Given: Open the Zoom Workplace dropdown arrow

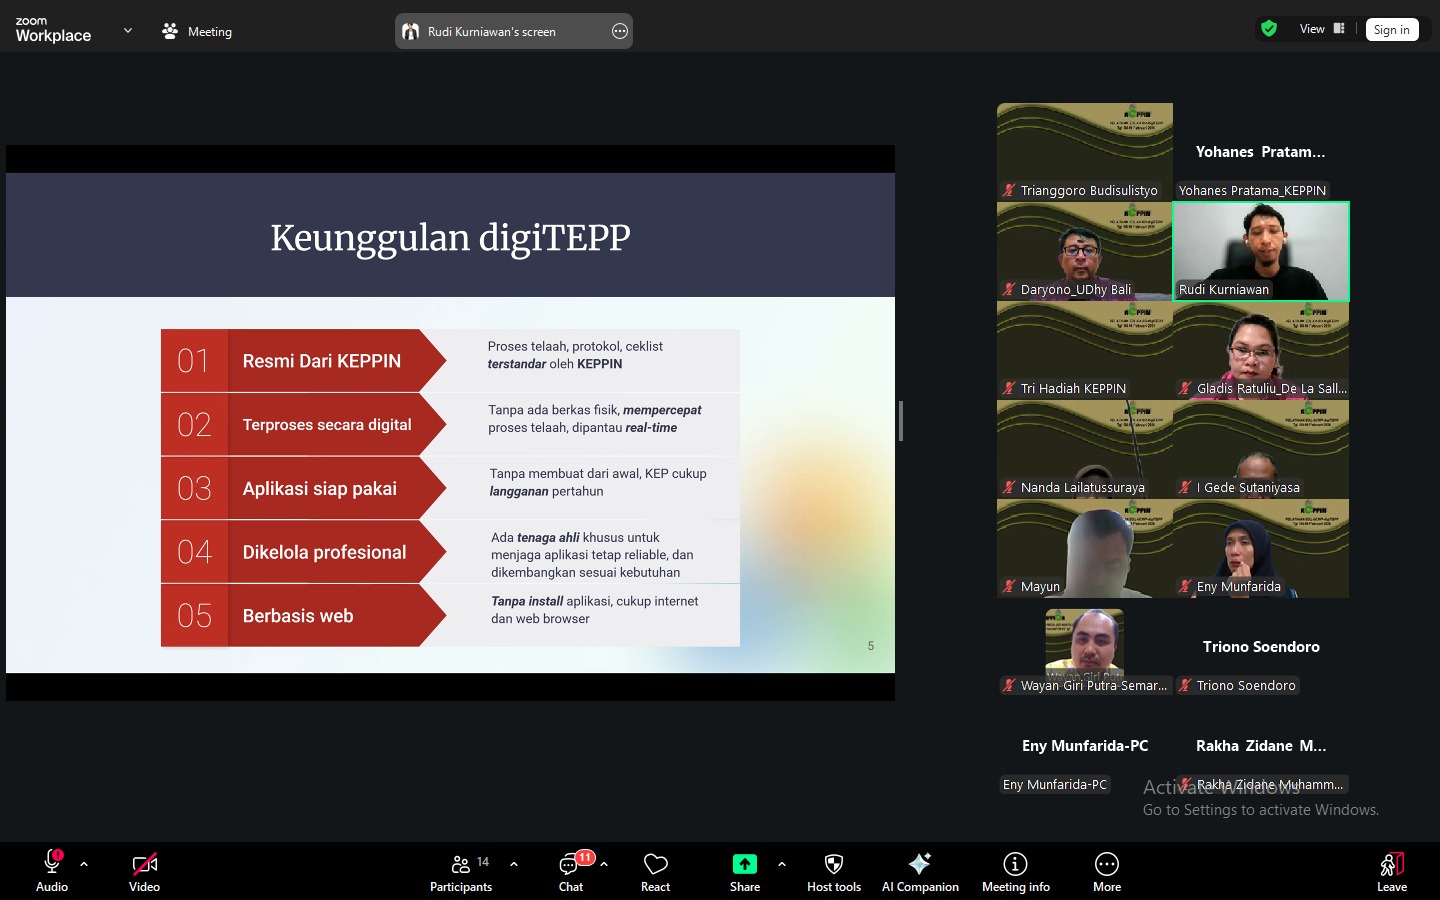Looking at the screenshot, I should point(128,31).
